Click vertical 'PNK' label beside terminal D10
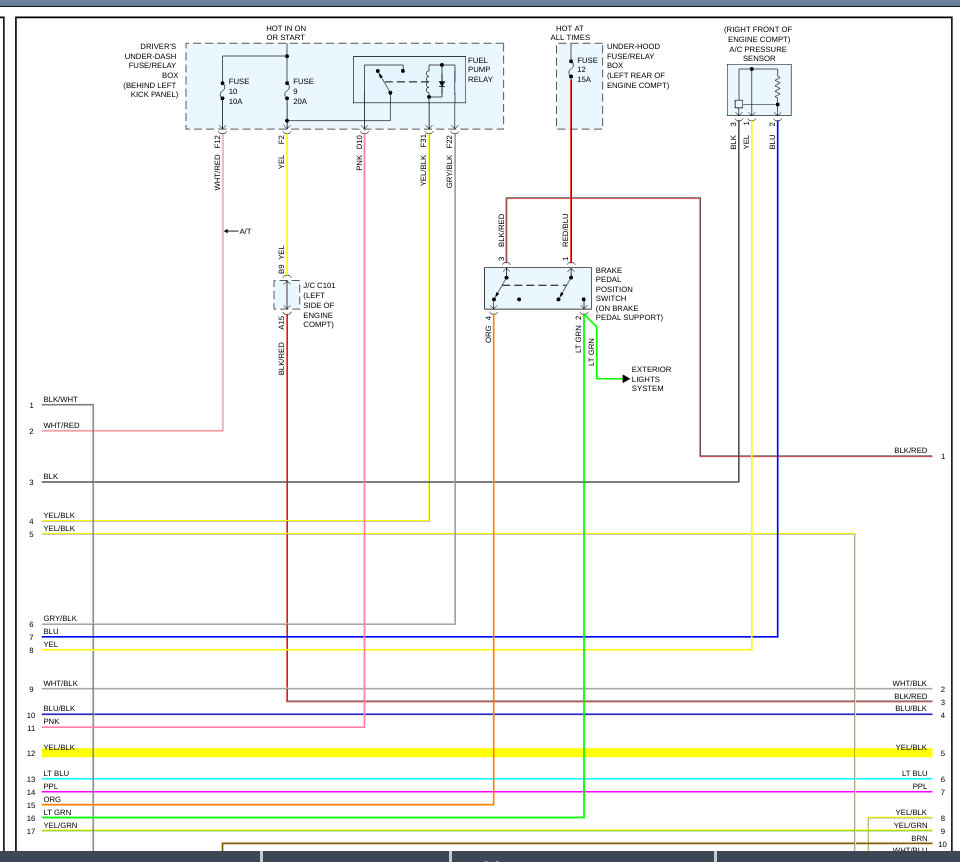The height and width of the screenshot is (862, 960). coord(359,163)
